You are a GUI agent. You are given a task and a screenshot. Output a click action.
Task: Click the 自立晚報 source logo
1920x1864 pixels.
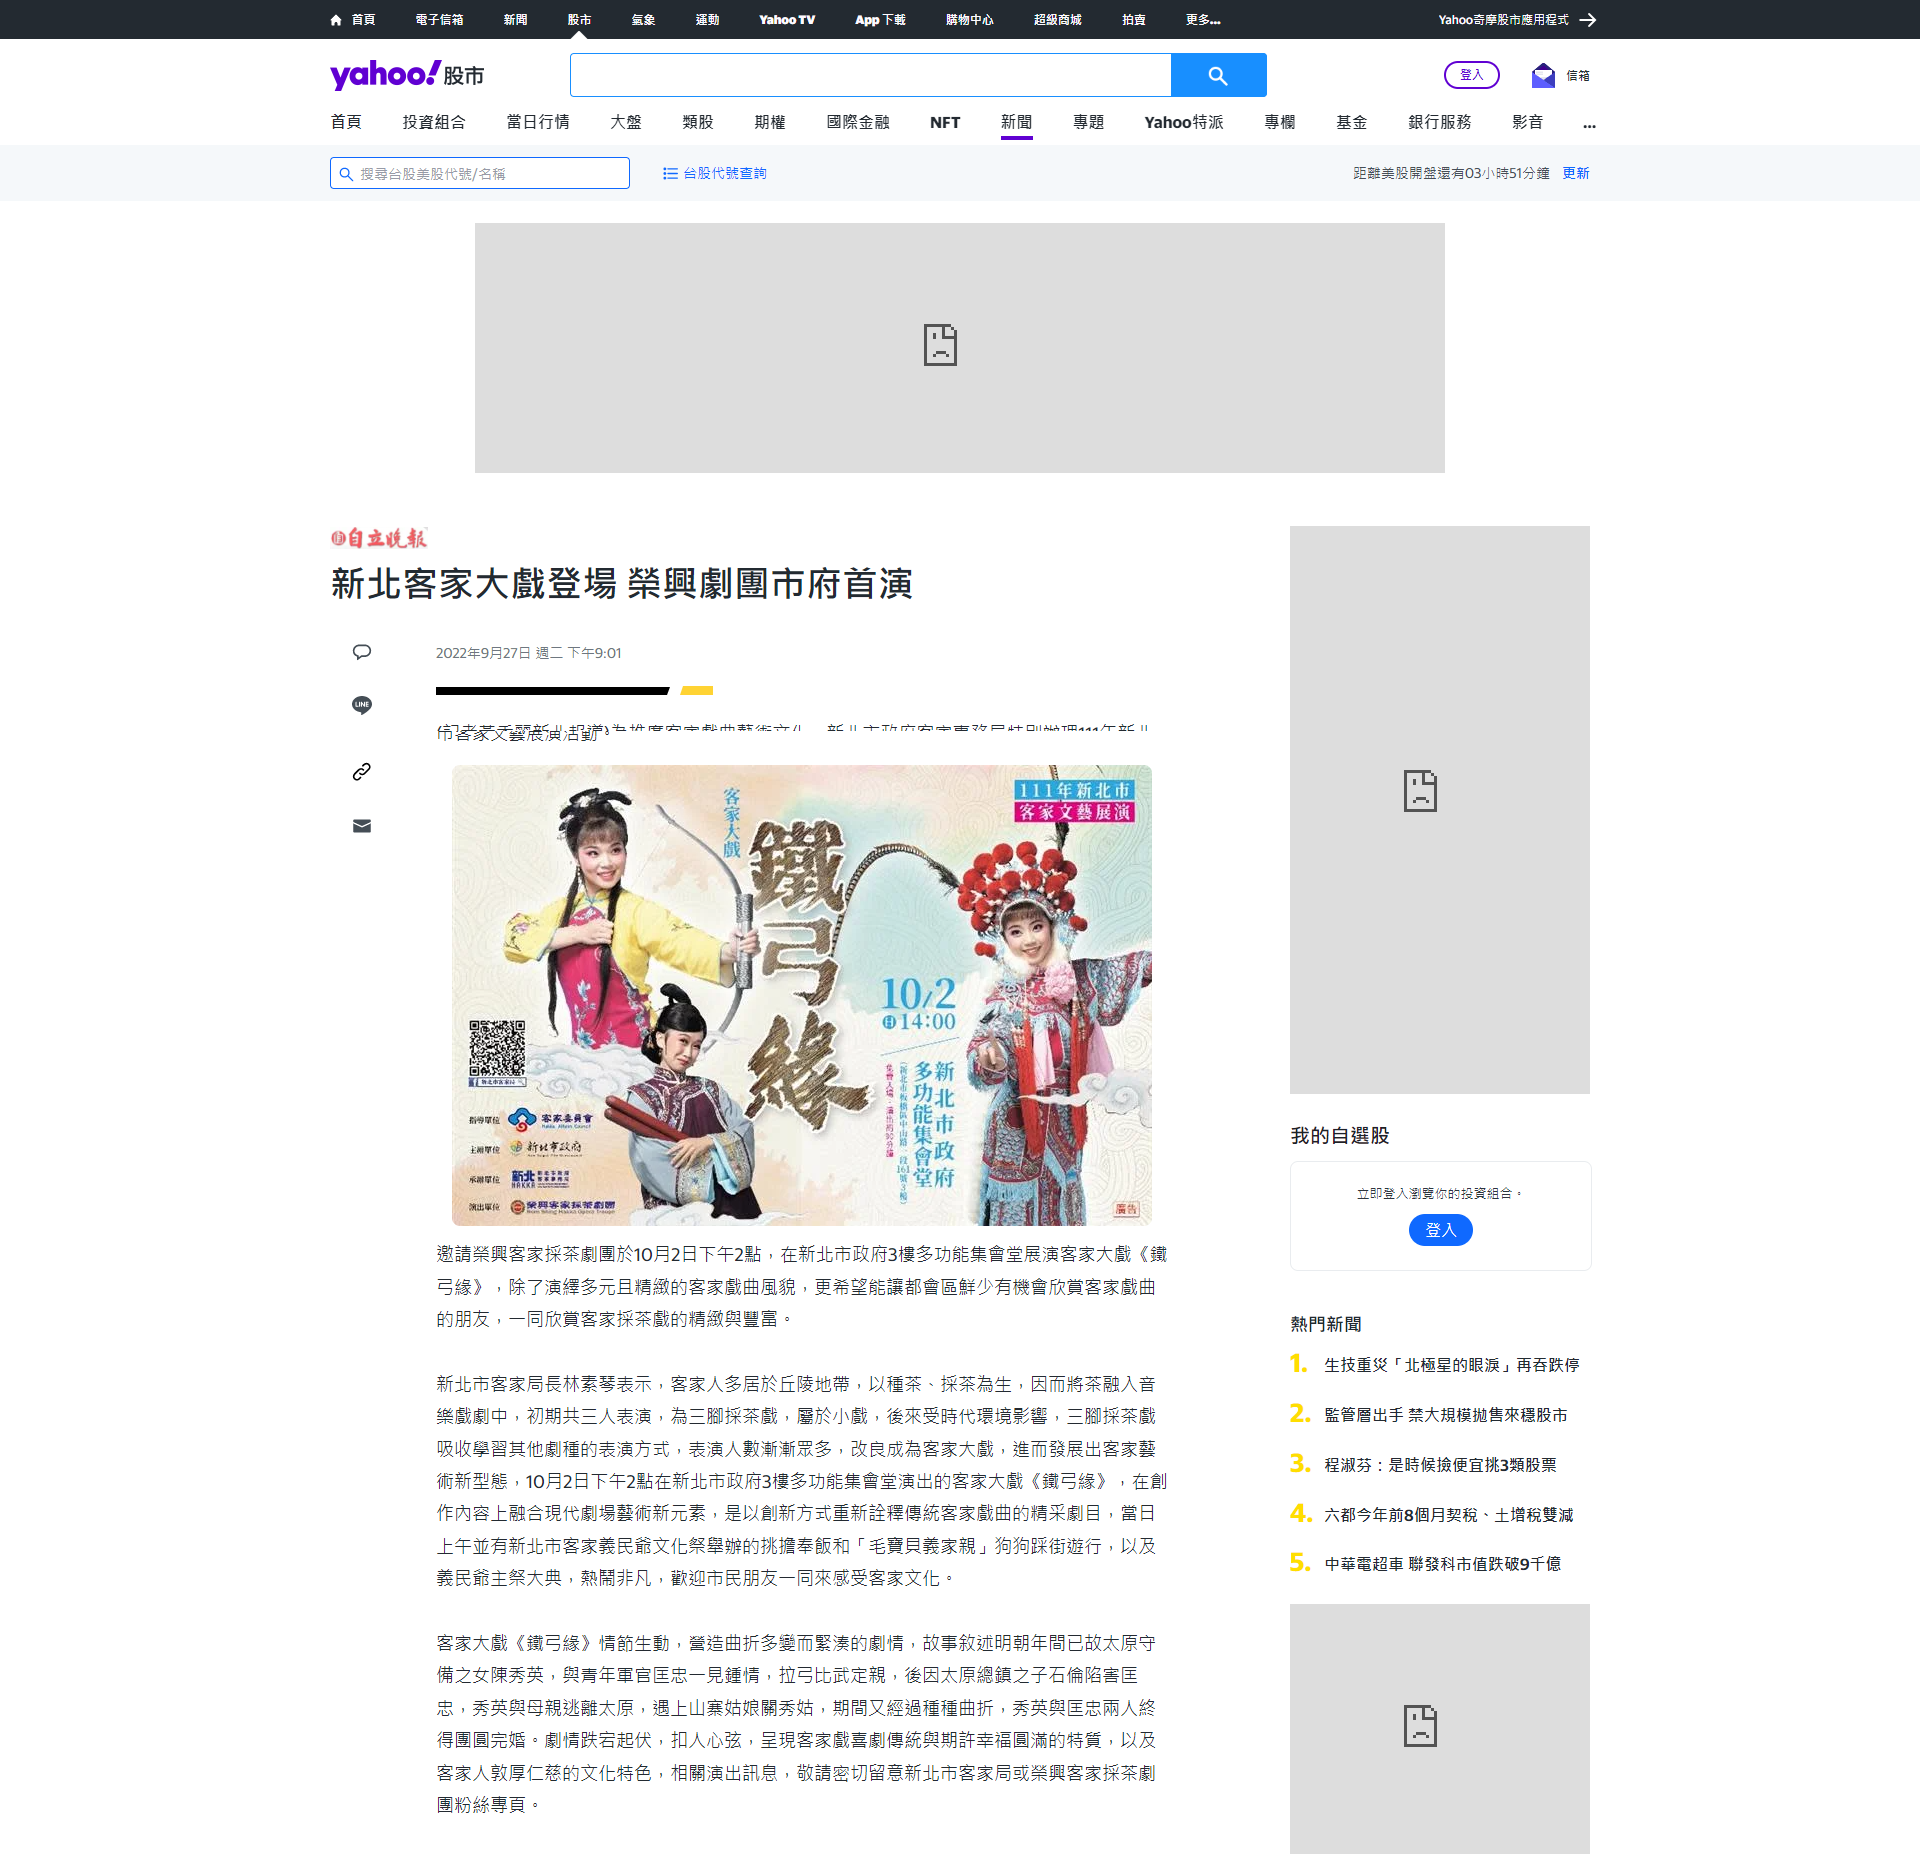379,538
